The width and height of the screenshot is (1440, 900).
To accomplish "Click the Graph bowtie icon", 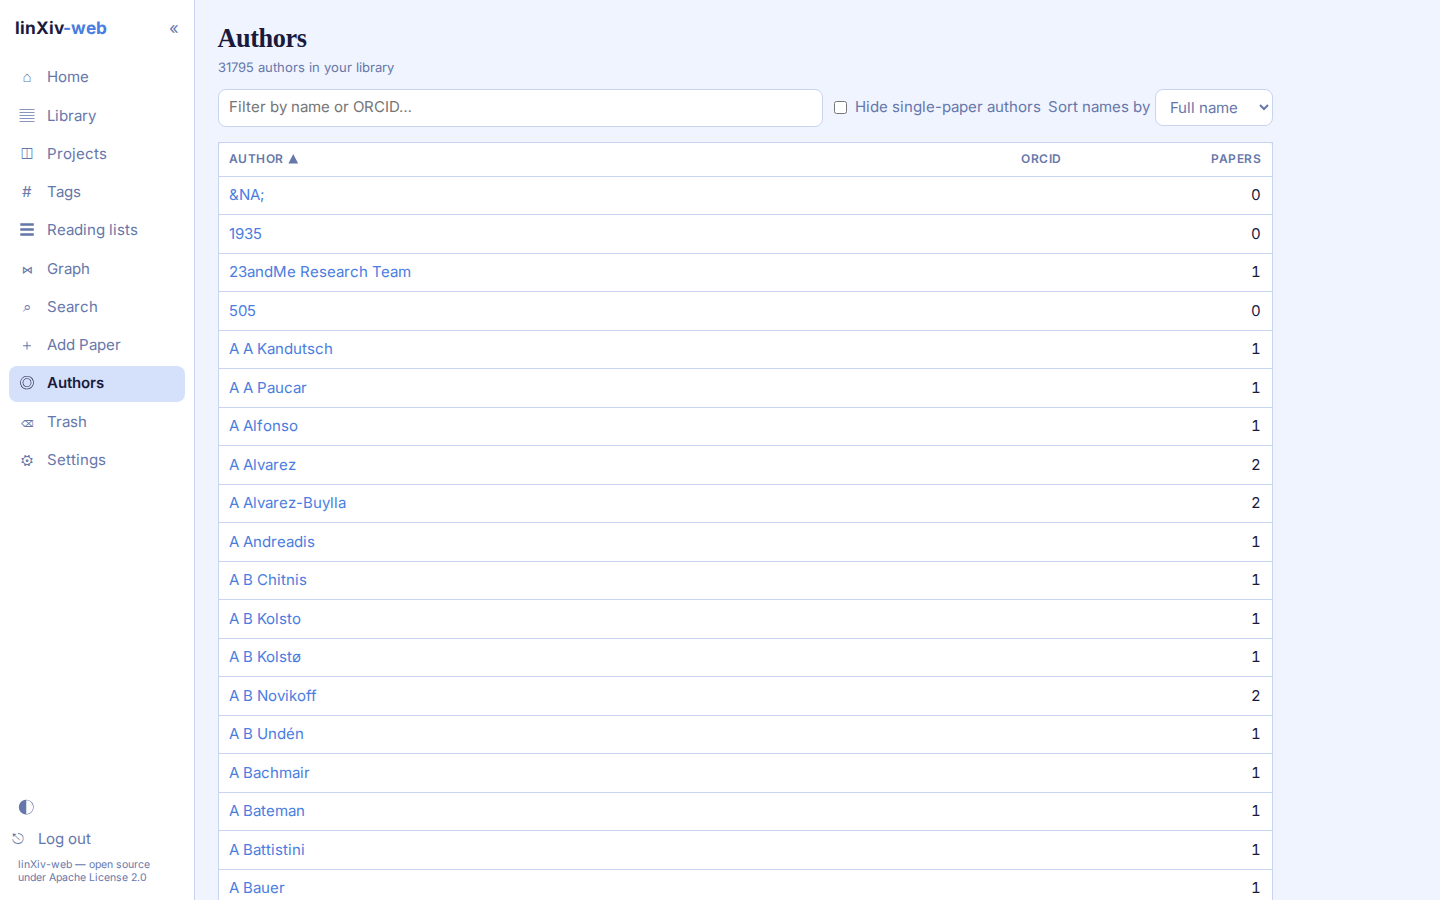I will coord(27,270).
